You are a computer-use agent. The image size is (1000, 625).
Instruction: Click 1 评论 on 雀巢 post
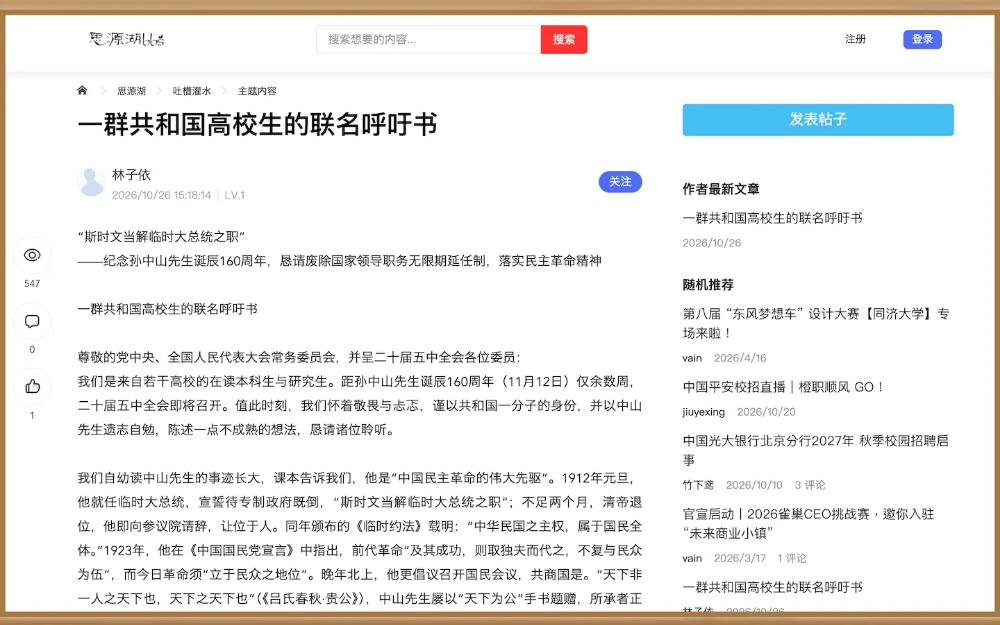pos(792,559)
